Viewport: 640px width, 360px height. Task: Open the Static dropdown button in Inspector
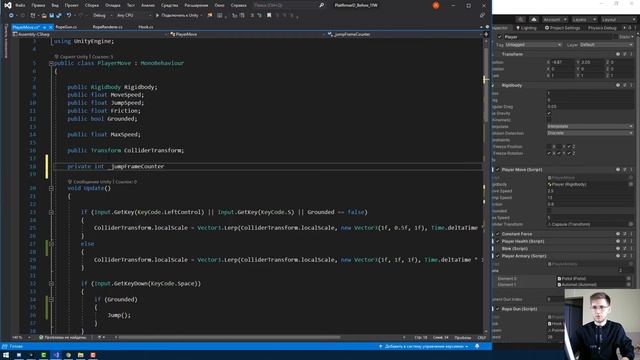[632, 37]
